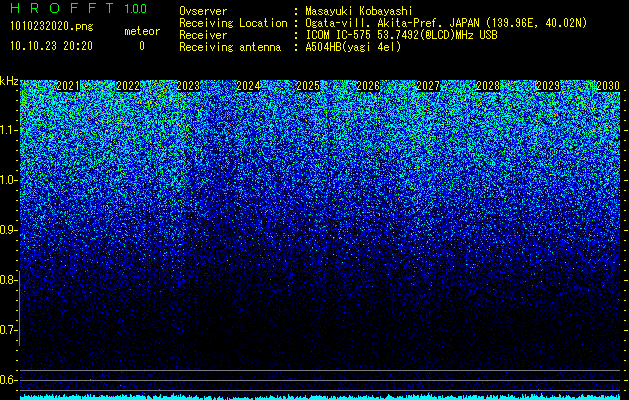Click the kHz axis unit label
This screenshot has width=629, height=400.
tap(9, 81)
